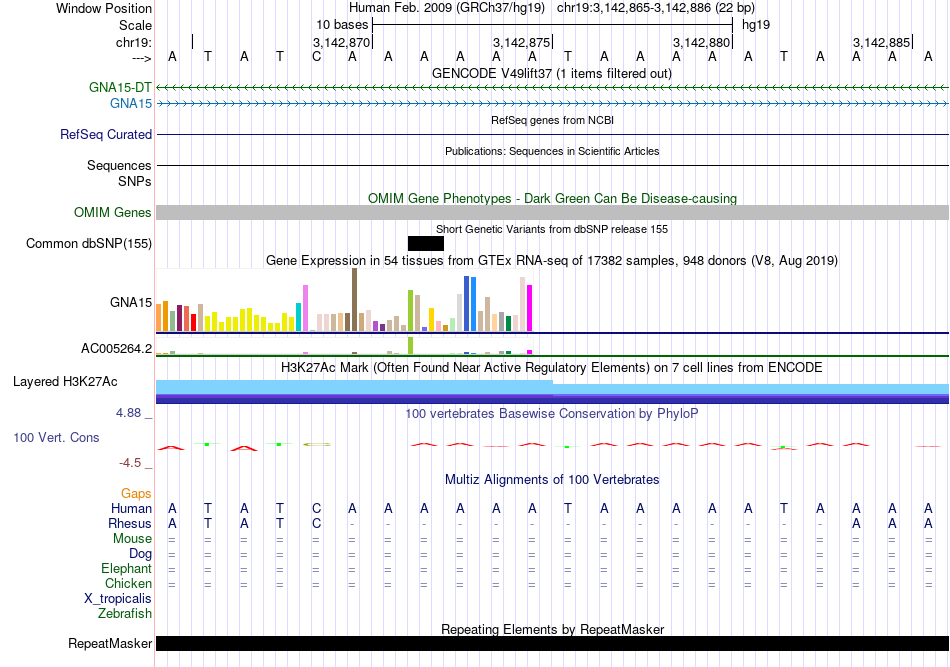Click the gray OMIM Genes bar

(552, 213)
